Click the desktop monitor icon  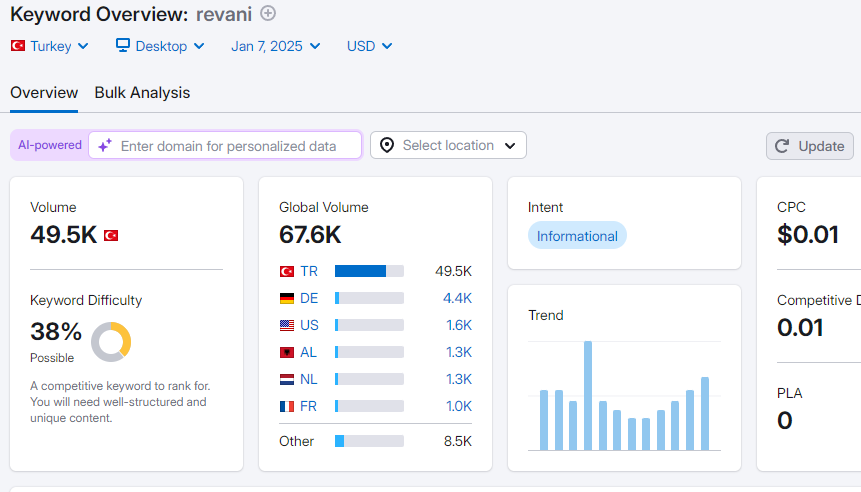pos(123,45)
